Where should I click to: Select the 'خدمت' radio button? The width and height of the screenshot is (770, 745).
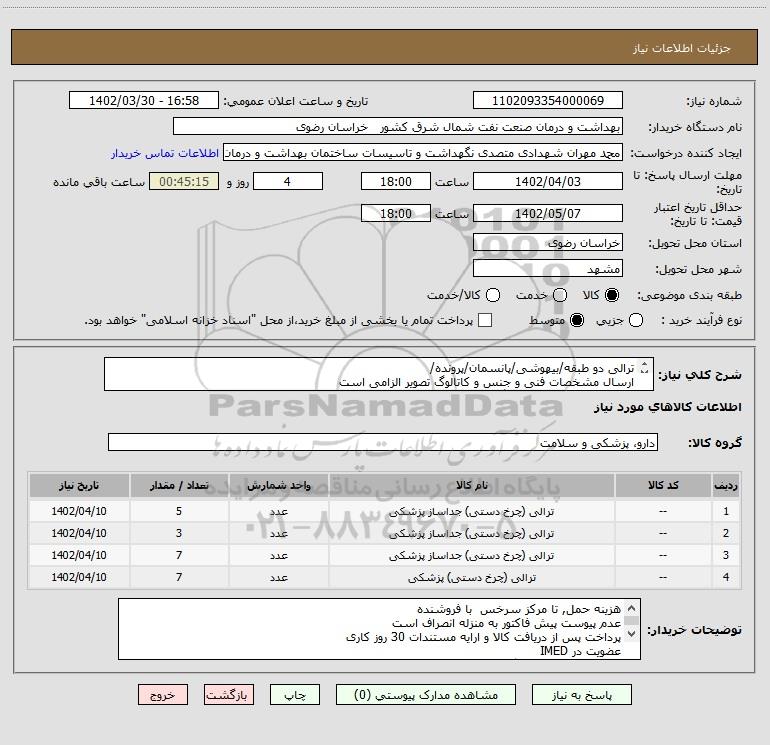pos(560,295)
